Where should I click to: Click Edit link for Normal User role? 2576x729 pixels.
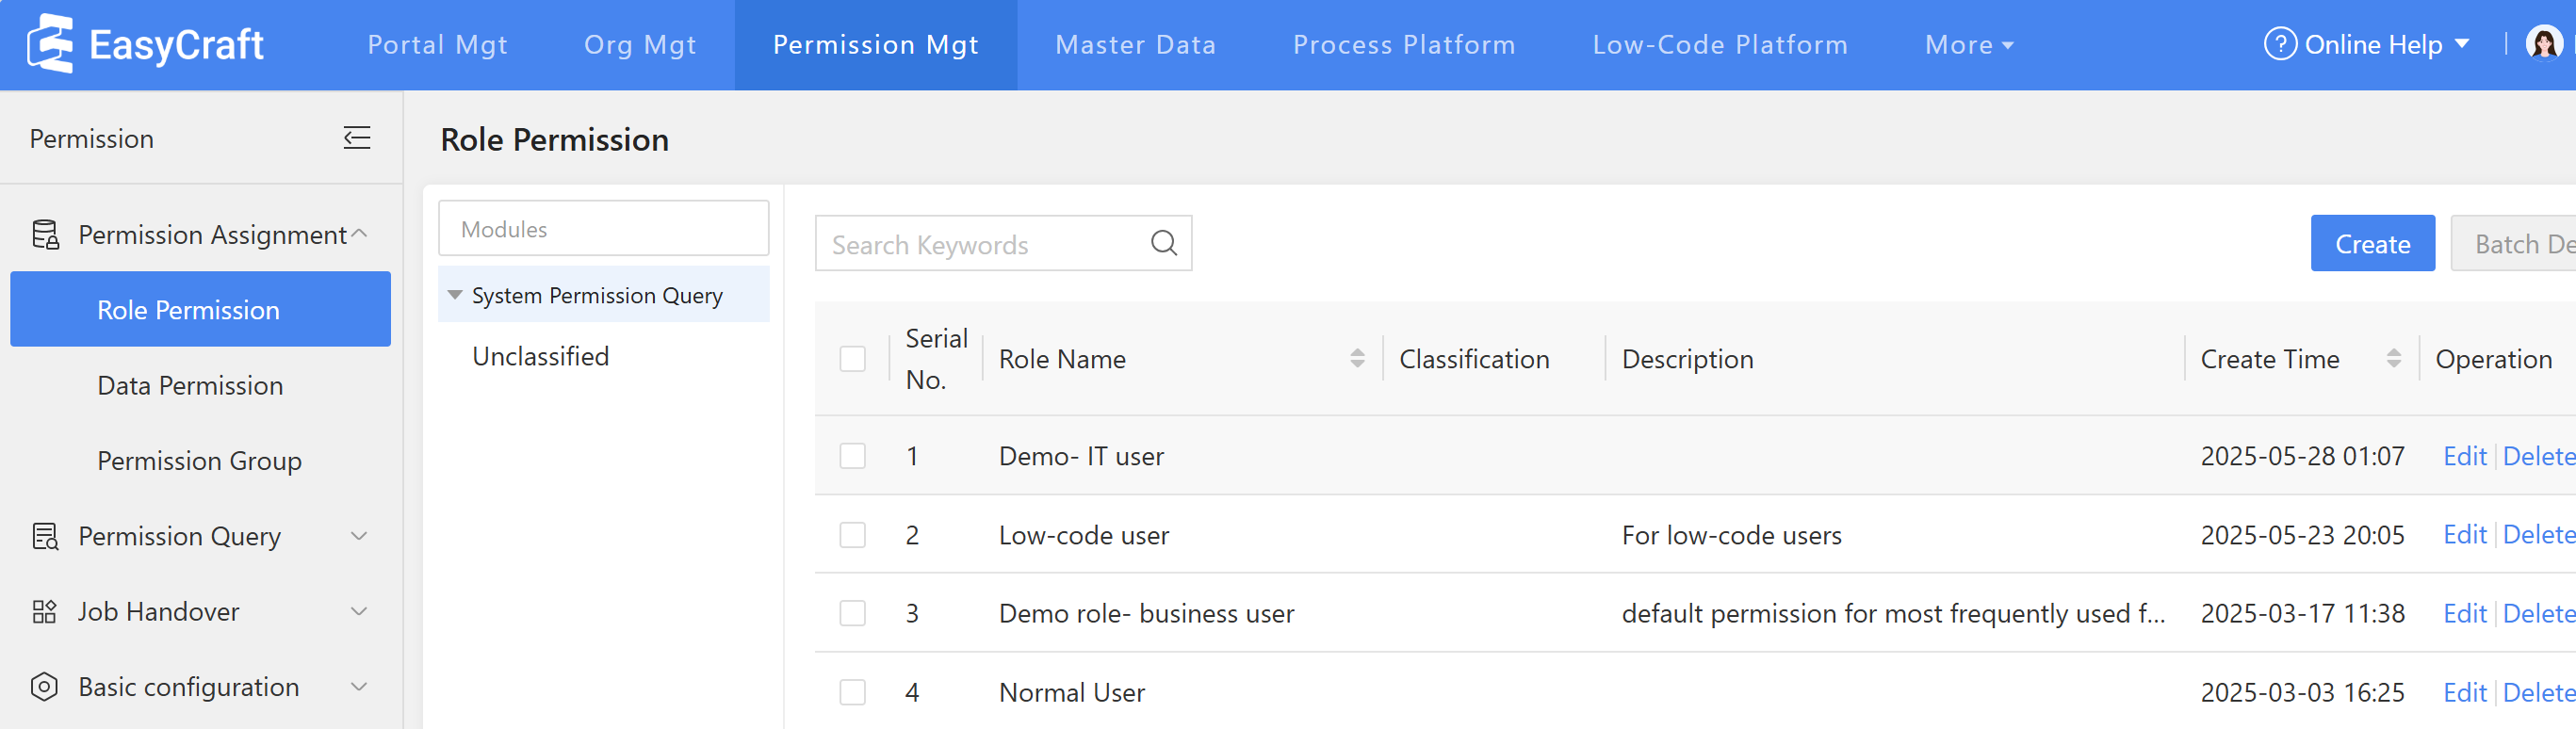(2464, 692)
